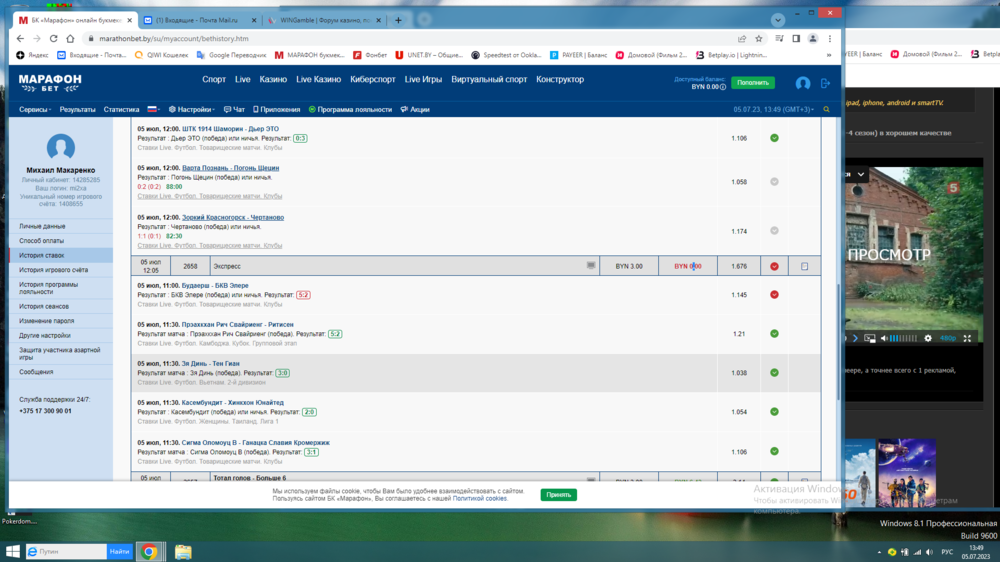Open the Варта Познань - Погонь Щецин match link

[x=230, y=168]
